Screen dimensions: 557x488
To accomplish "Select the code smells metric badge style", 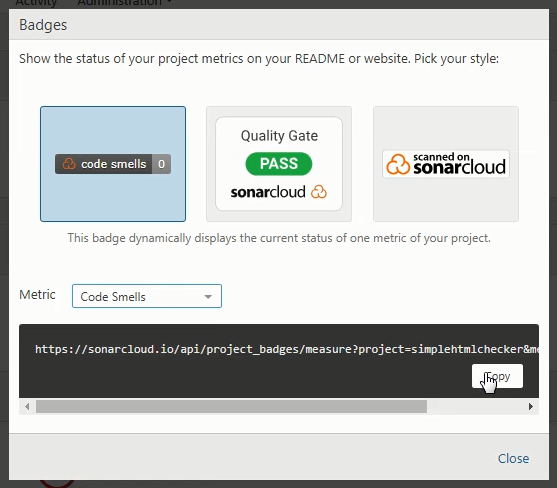I will coord(113,164).
